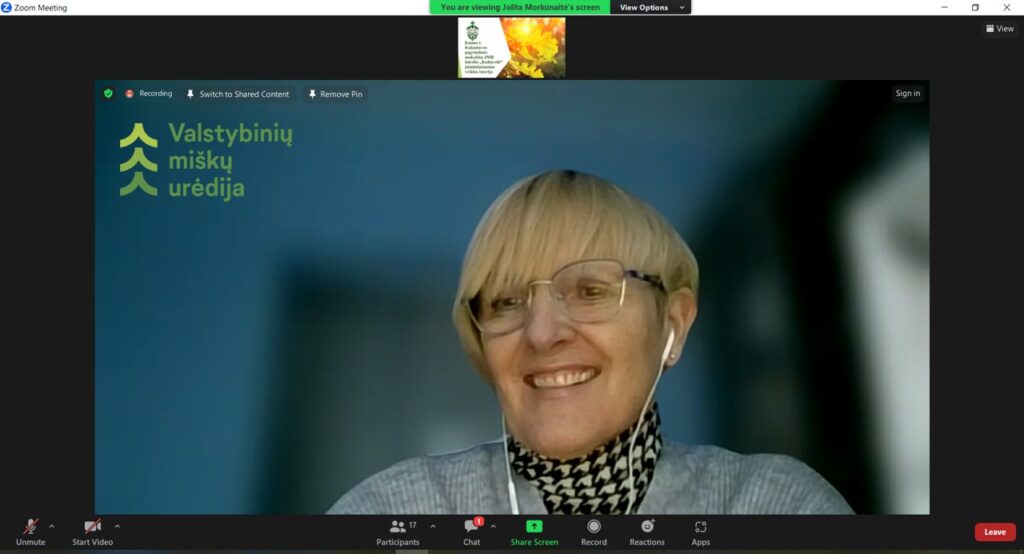Expand video options arrow beside Start Video
Screen dimensions: 1024x554
click(117, 526)
